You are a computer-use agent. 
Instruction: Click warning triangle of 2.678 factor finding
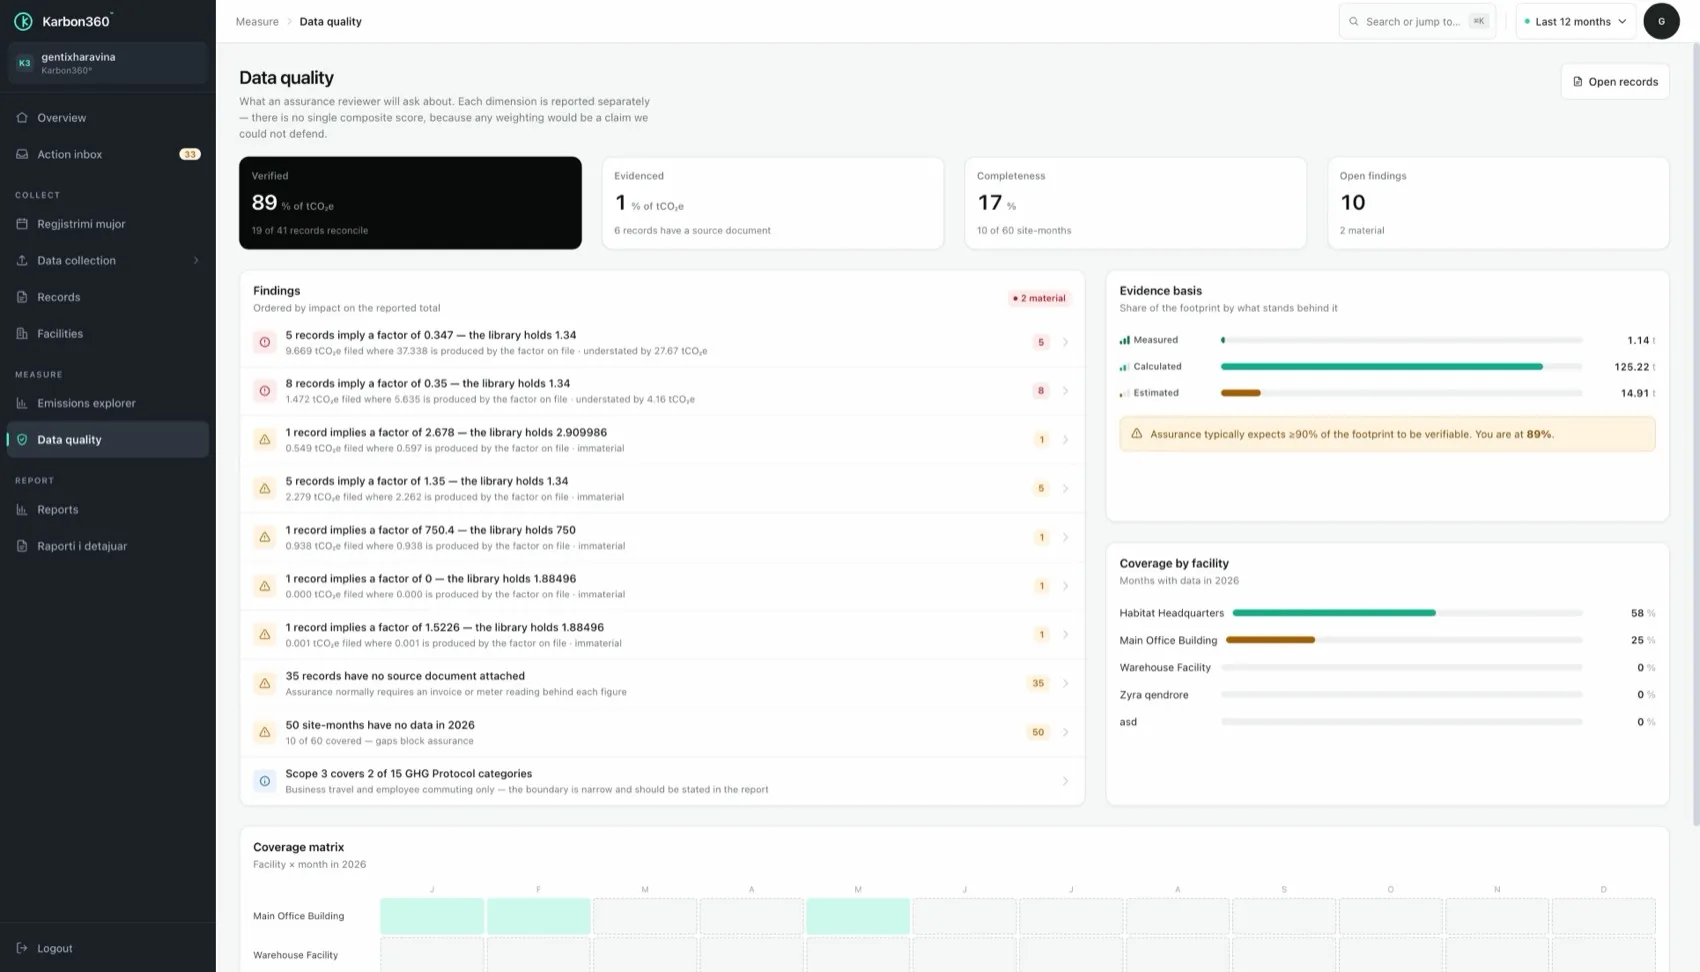(265, 440)
